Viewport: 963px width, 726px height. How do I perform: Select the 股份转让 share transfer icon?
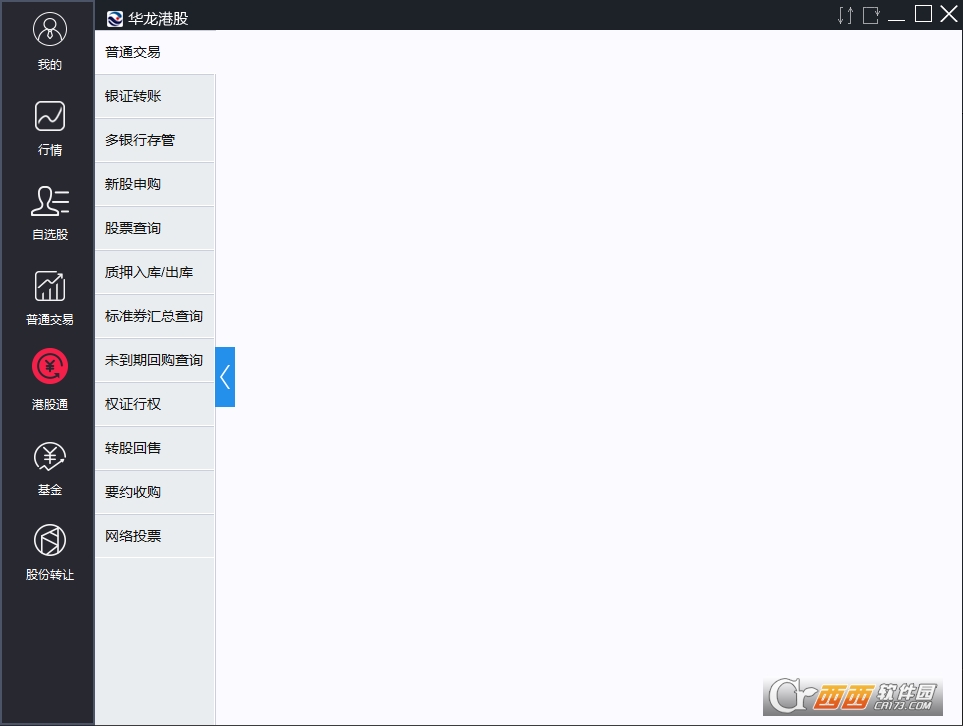tap(50, 541)
